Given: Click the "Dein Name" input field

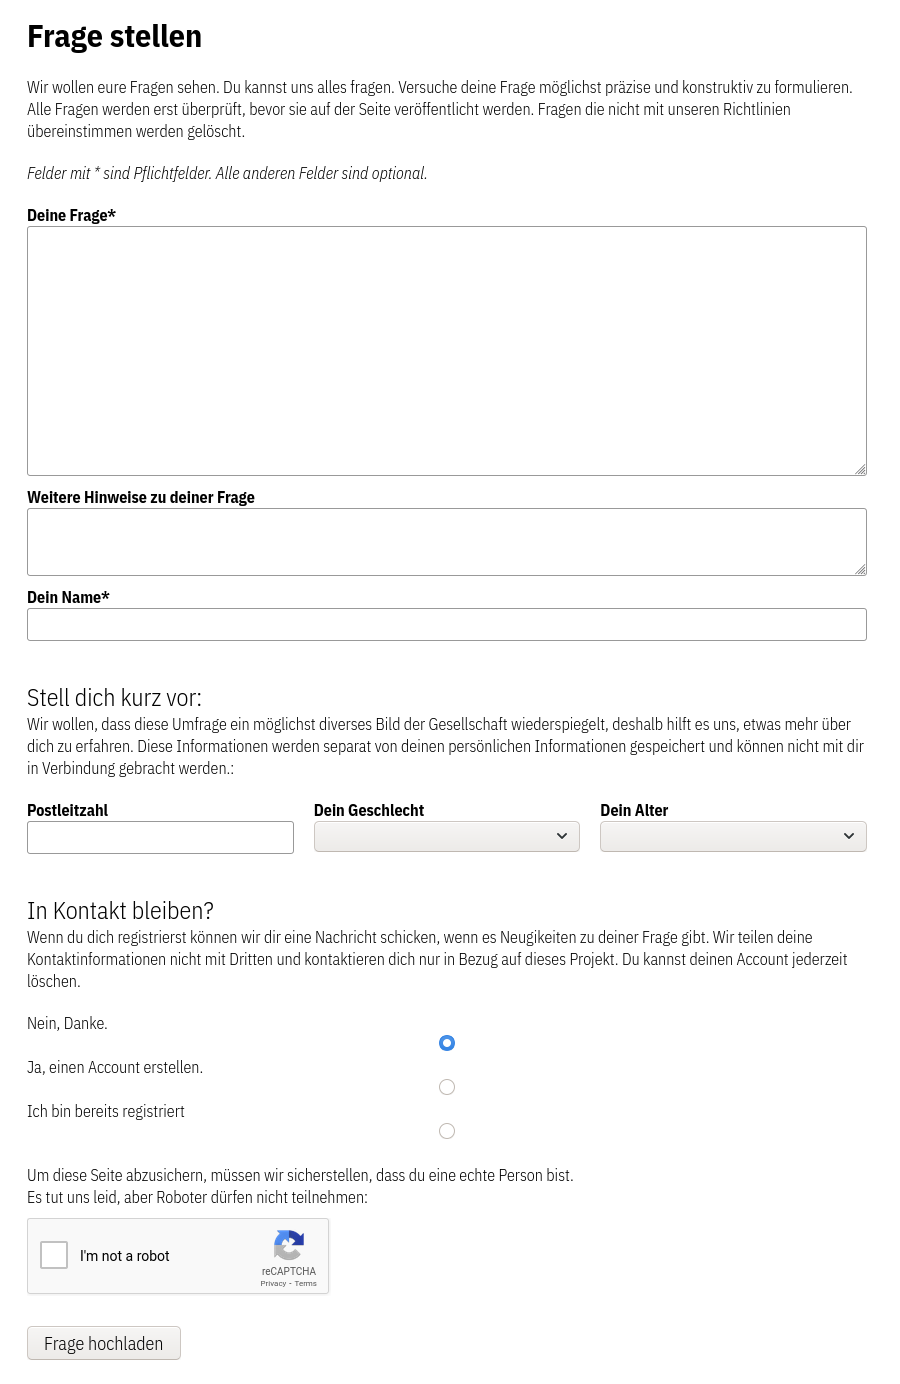Looking at the screenshot, I should (x=446, y=624).
